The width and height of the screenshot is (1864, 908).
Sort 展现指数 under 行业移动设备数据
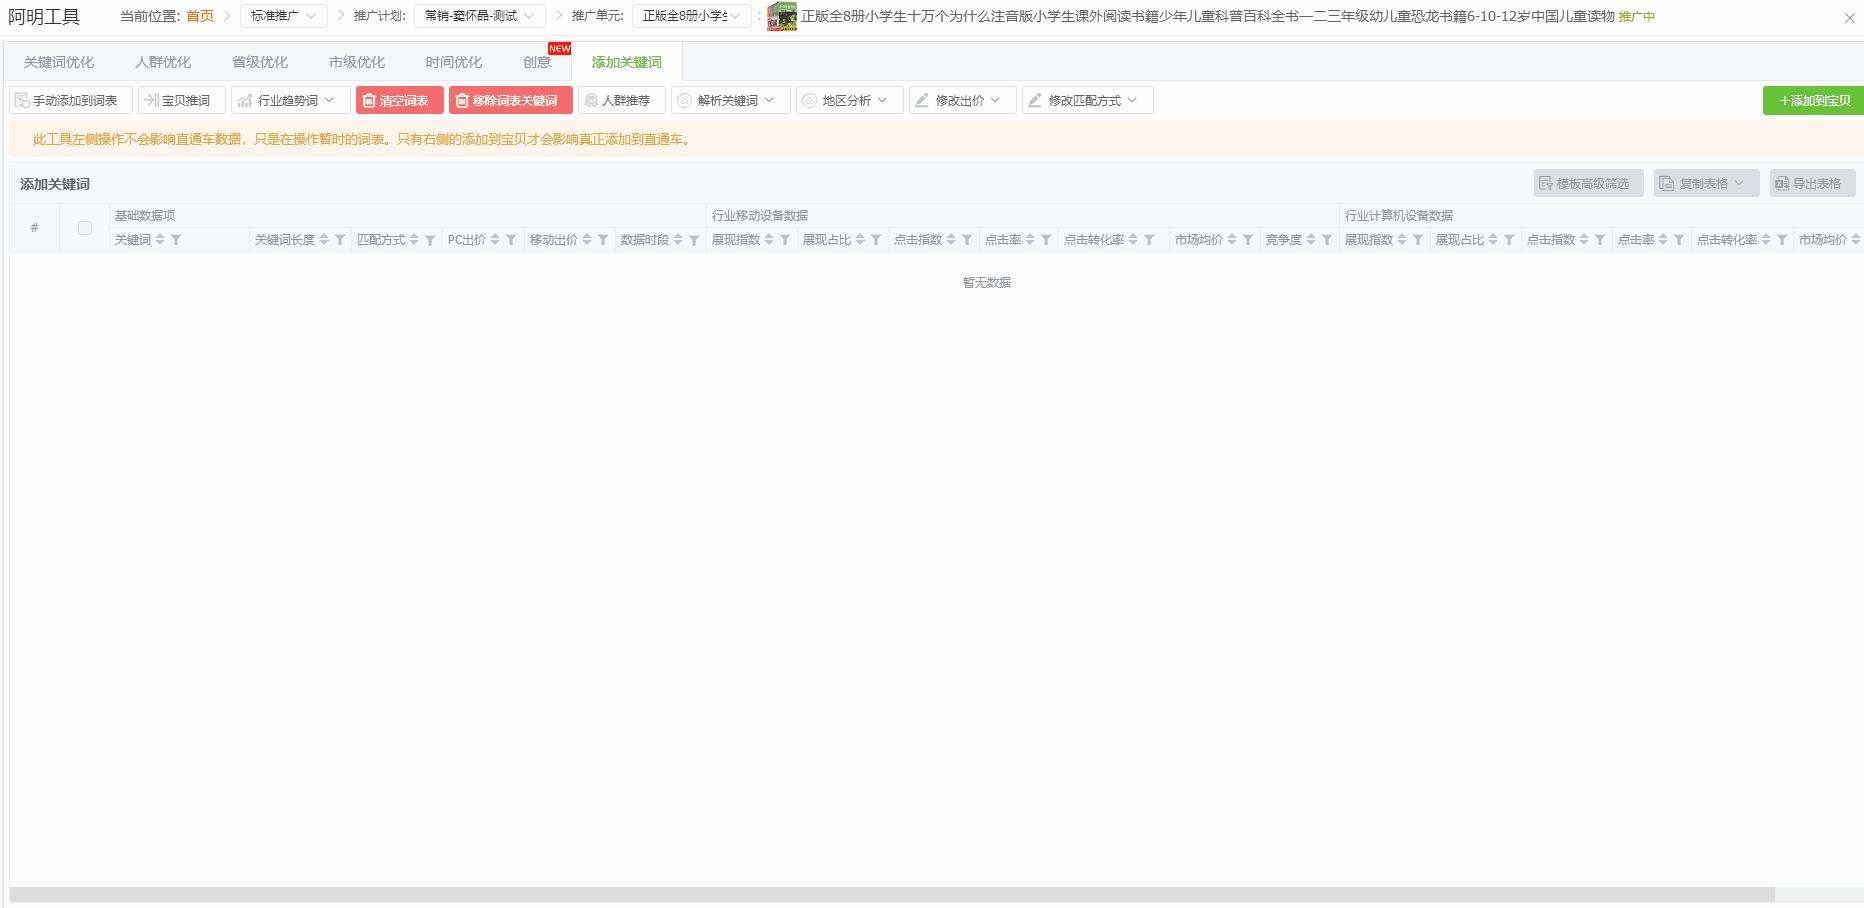tap(769, 240)
